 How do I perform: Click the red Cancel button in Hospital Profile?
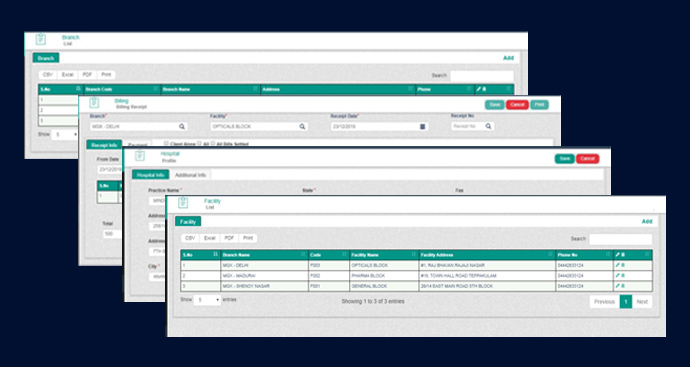pos(587,158)
